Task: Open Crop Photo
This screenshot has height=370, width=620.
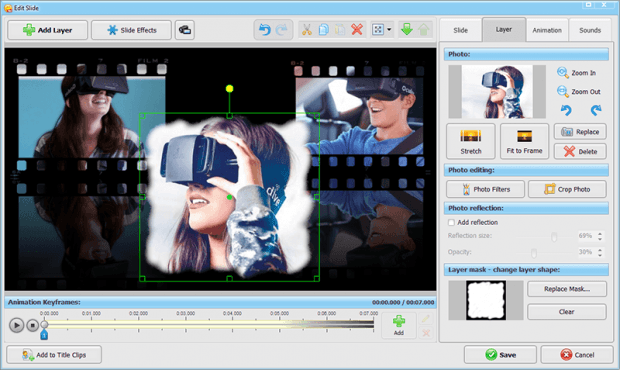Action: 567,189
